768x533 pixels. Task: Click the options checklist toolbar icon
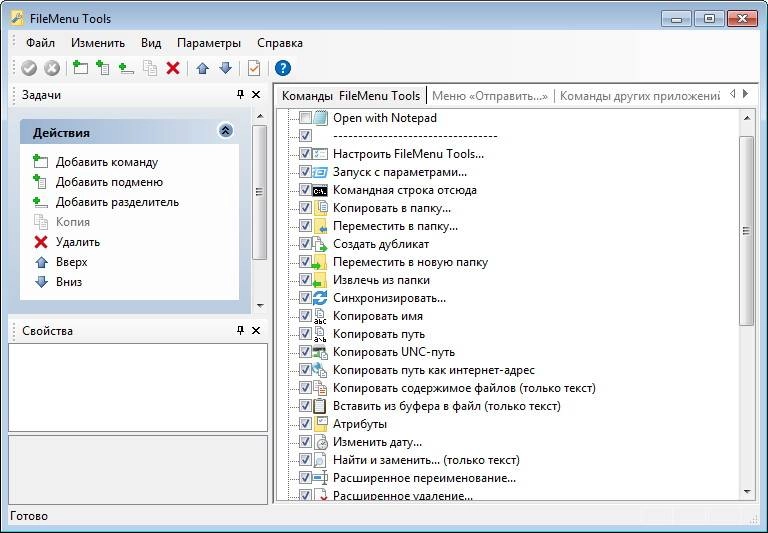click(x=254, y=68)
